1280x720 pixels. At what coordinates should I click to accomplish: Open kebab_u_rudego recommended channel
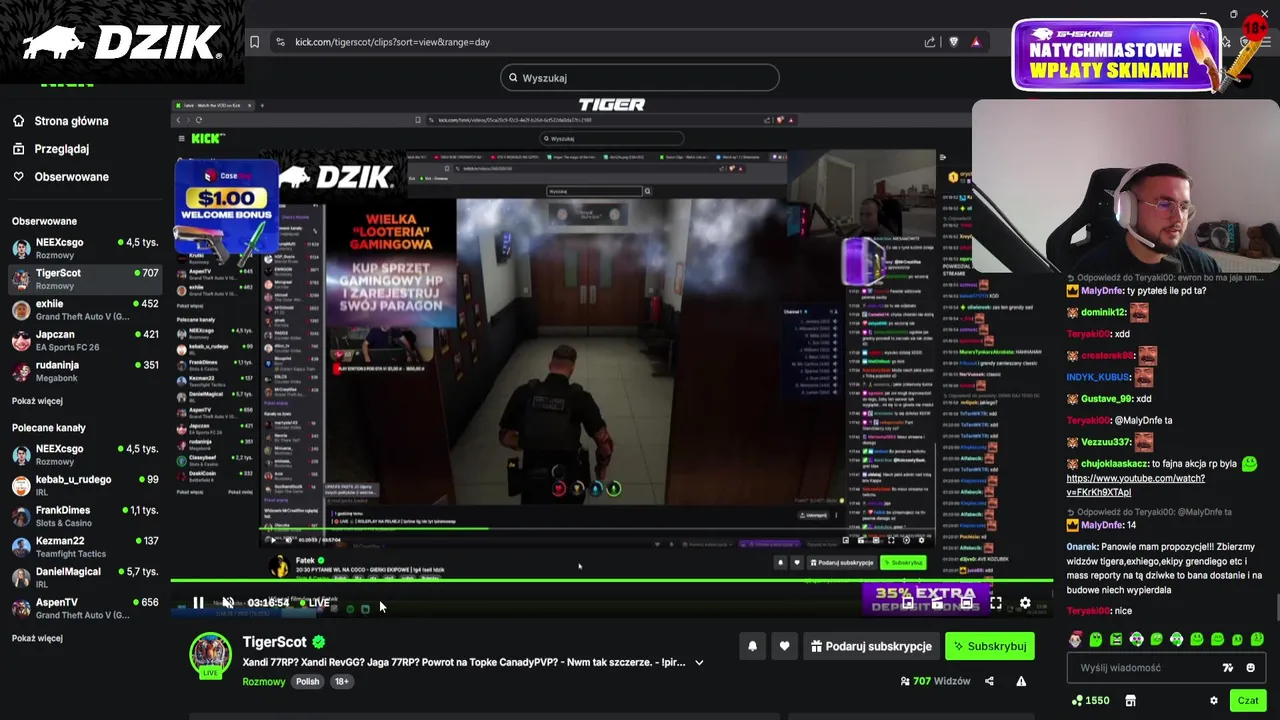(x=85, y=486)
